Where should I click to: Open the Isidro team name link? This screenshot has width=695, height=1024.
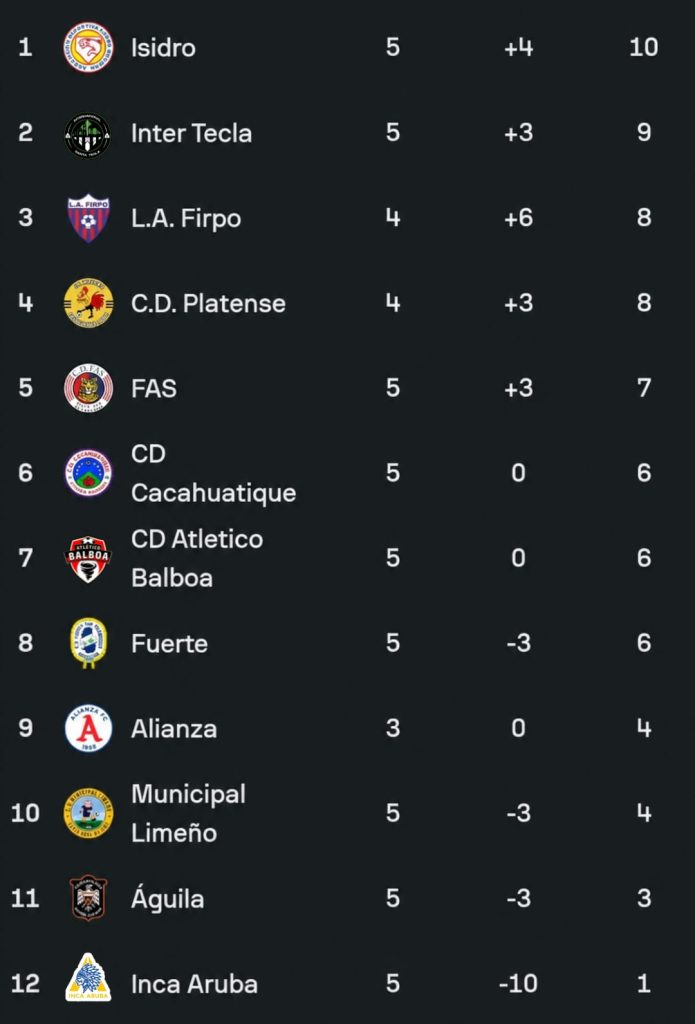(x=163, y=48)
